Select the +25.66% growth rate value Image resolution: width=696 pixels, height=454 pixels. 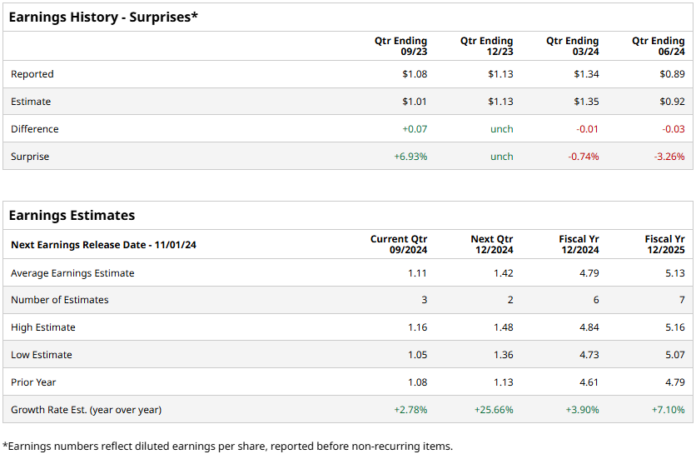coord(493,409)
